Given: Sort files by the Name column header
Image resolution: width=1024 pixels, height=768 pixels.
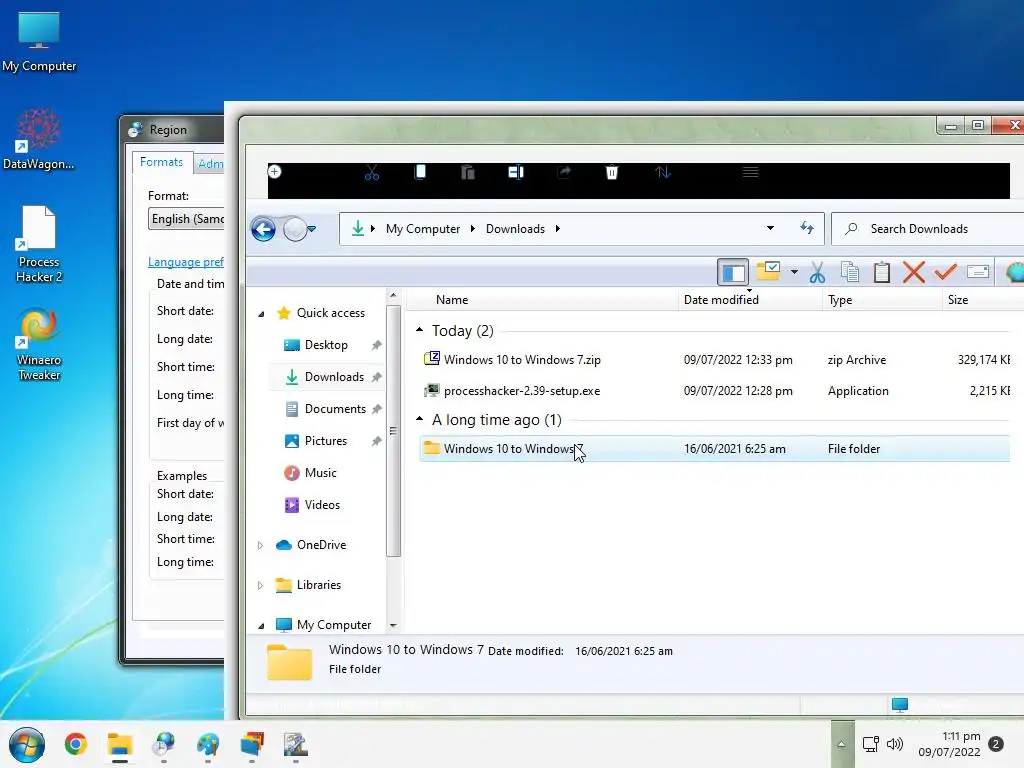Looking at the screenshot, I should 452,300.
